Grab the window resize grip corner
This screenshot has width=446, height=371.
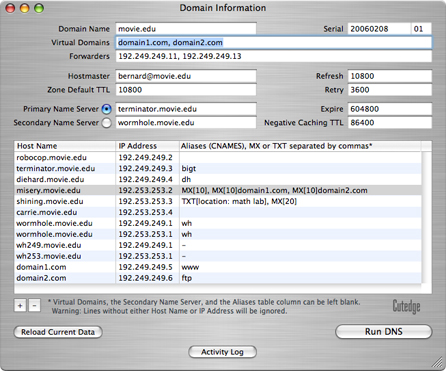438,363
